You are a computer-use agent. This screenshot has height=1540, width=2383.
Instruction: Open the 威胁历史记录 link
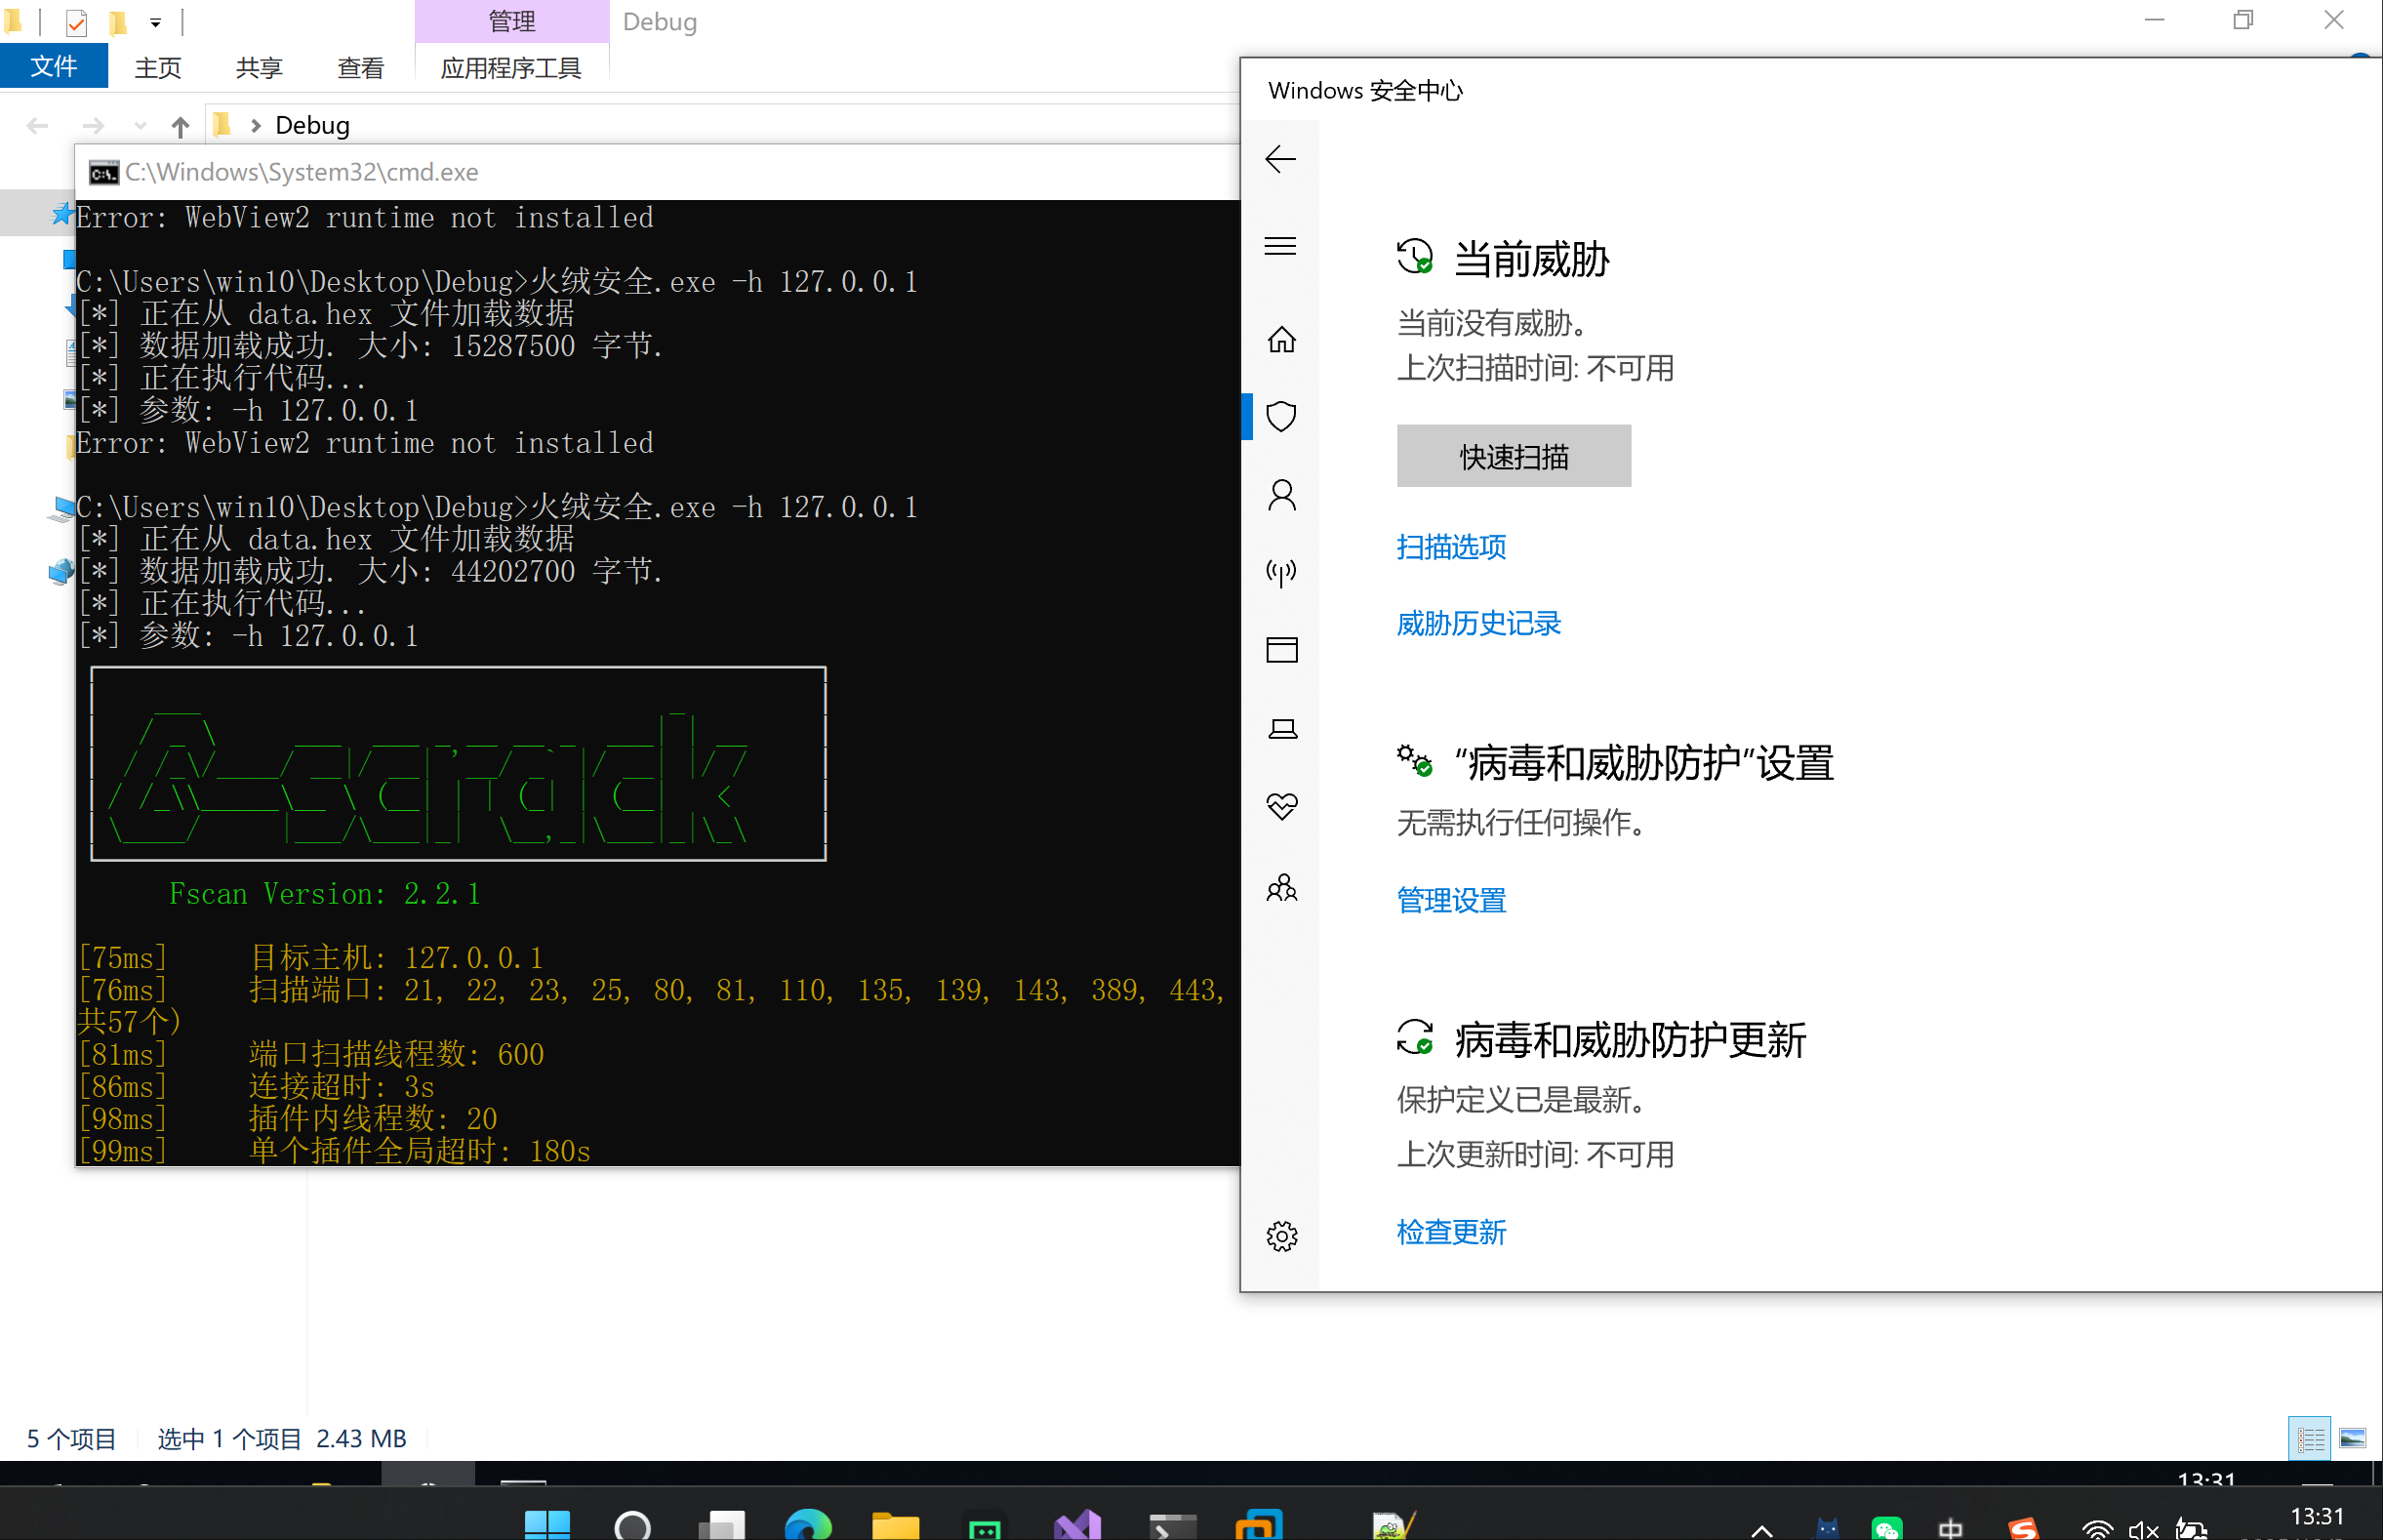click(x=1478, y=624)
